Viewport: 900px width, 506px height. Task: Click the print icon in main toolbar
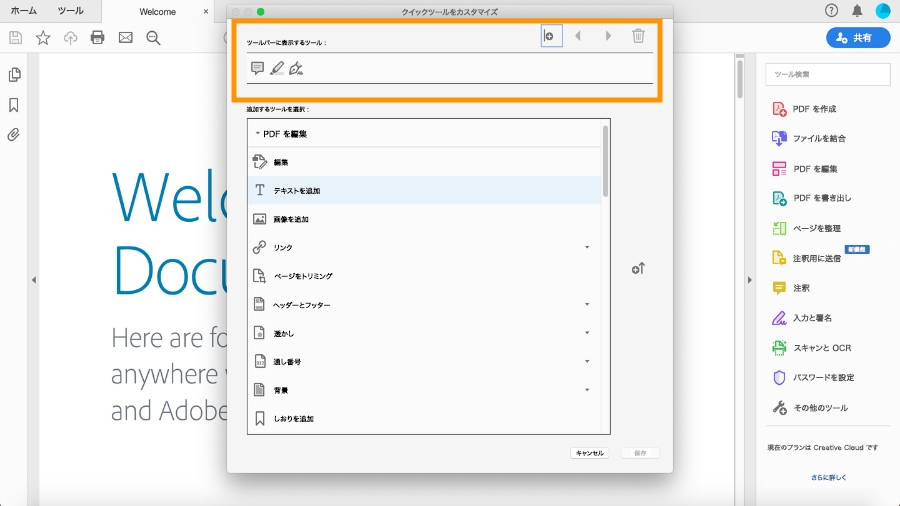click(98, 38)
